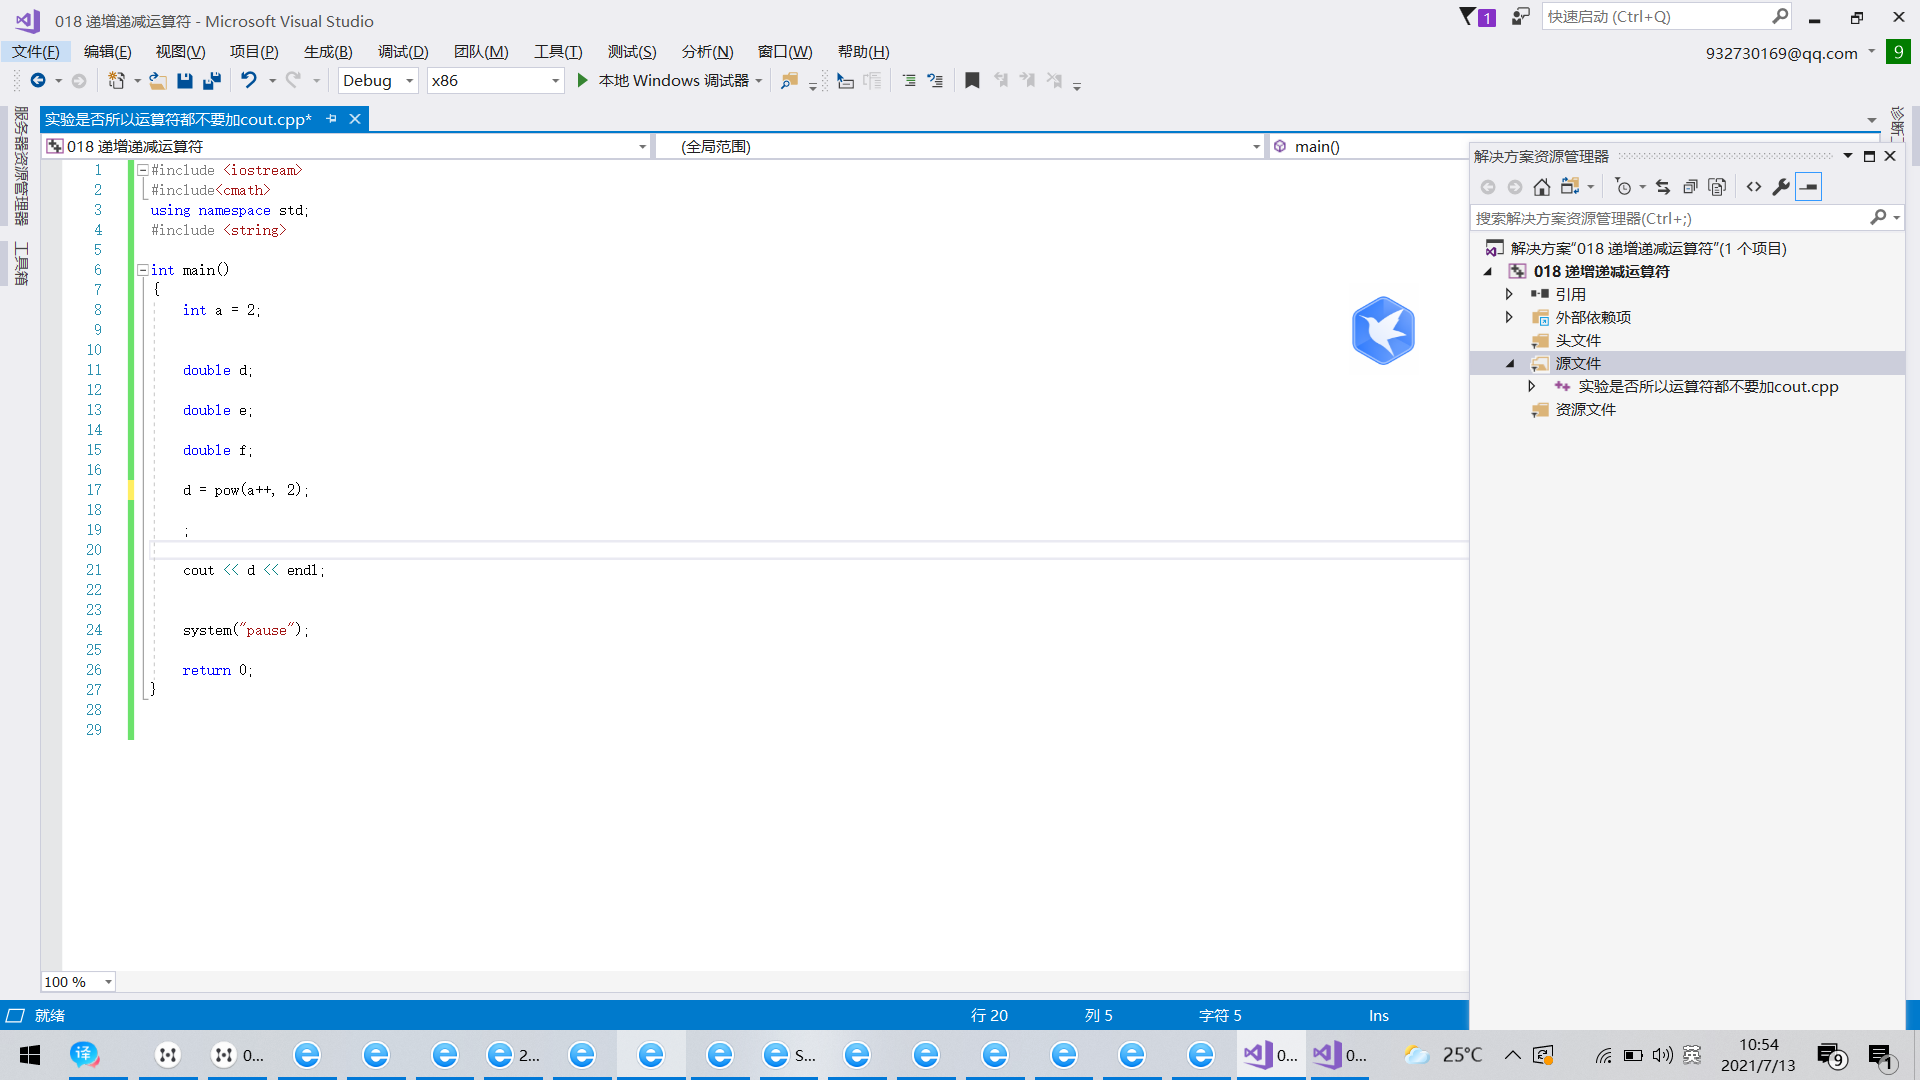Viewport: 1920px width, 1080px height.
Task: Click the Collapse All icon in Solution Explorer
Action: [x=1690, y=187]
